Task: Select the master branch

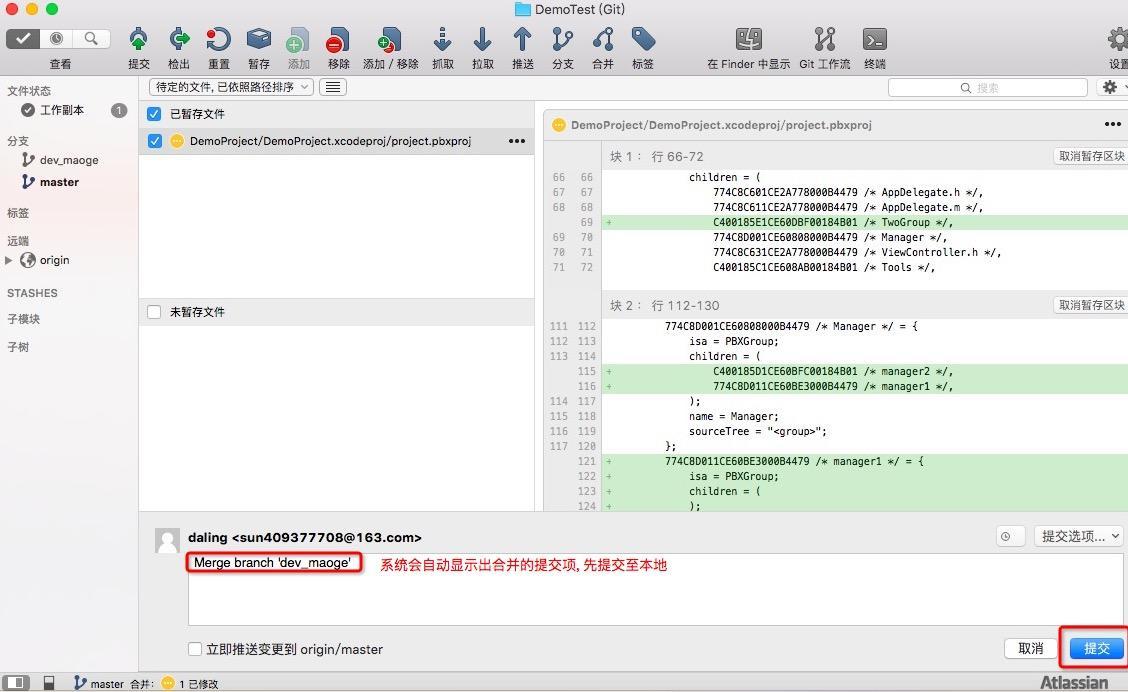Action: click(x=59, y=182)
